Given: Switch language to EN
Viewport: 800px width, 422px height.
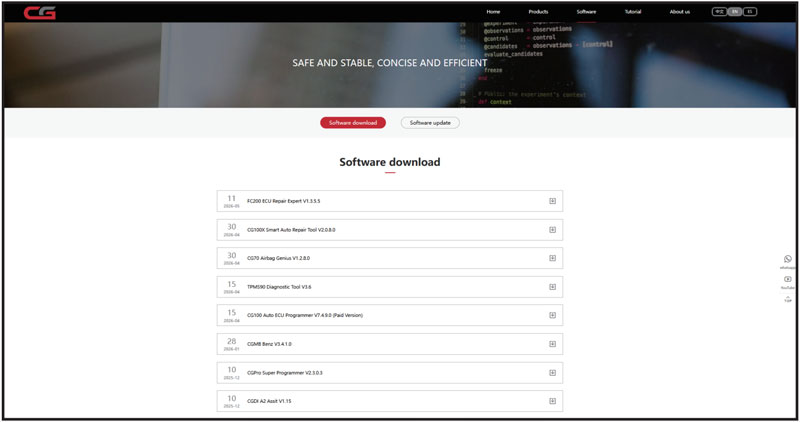Looking at the screenshot, I should 735,11.
